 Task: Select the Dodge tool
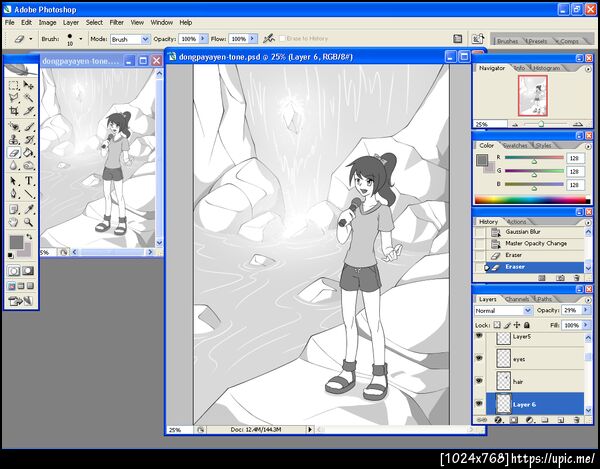coord(28,166)
